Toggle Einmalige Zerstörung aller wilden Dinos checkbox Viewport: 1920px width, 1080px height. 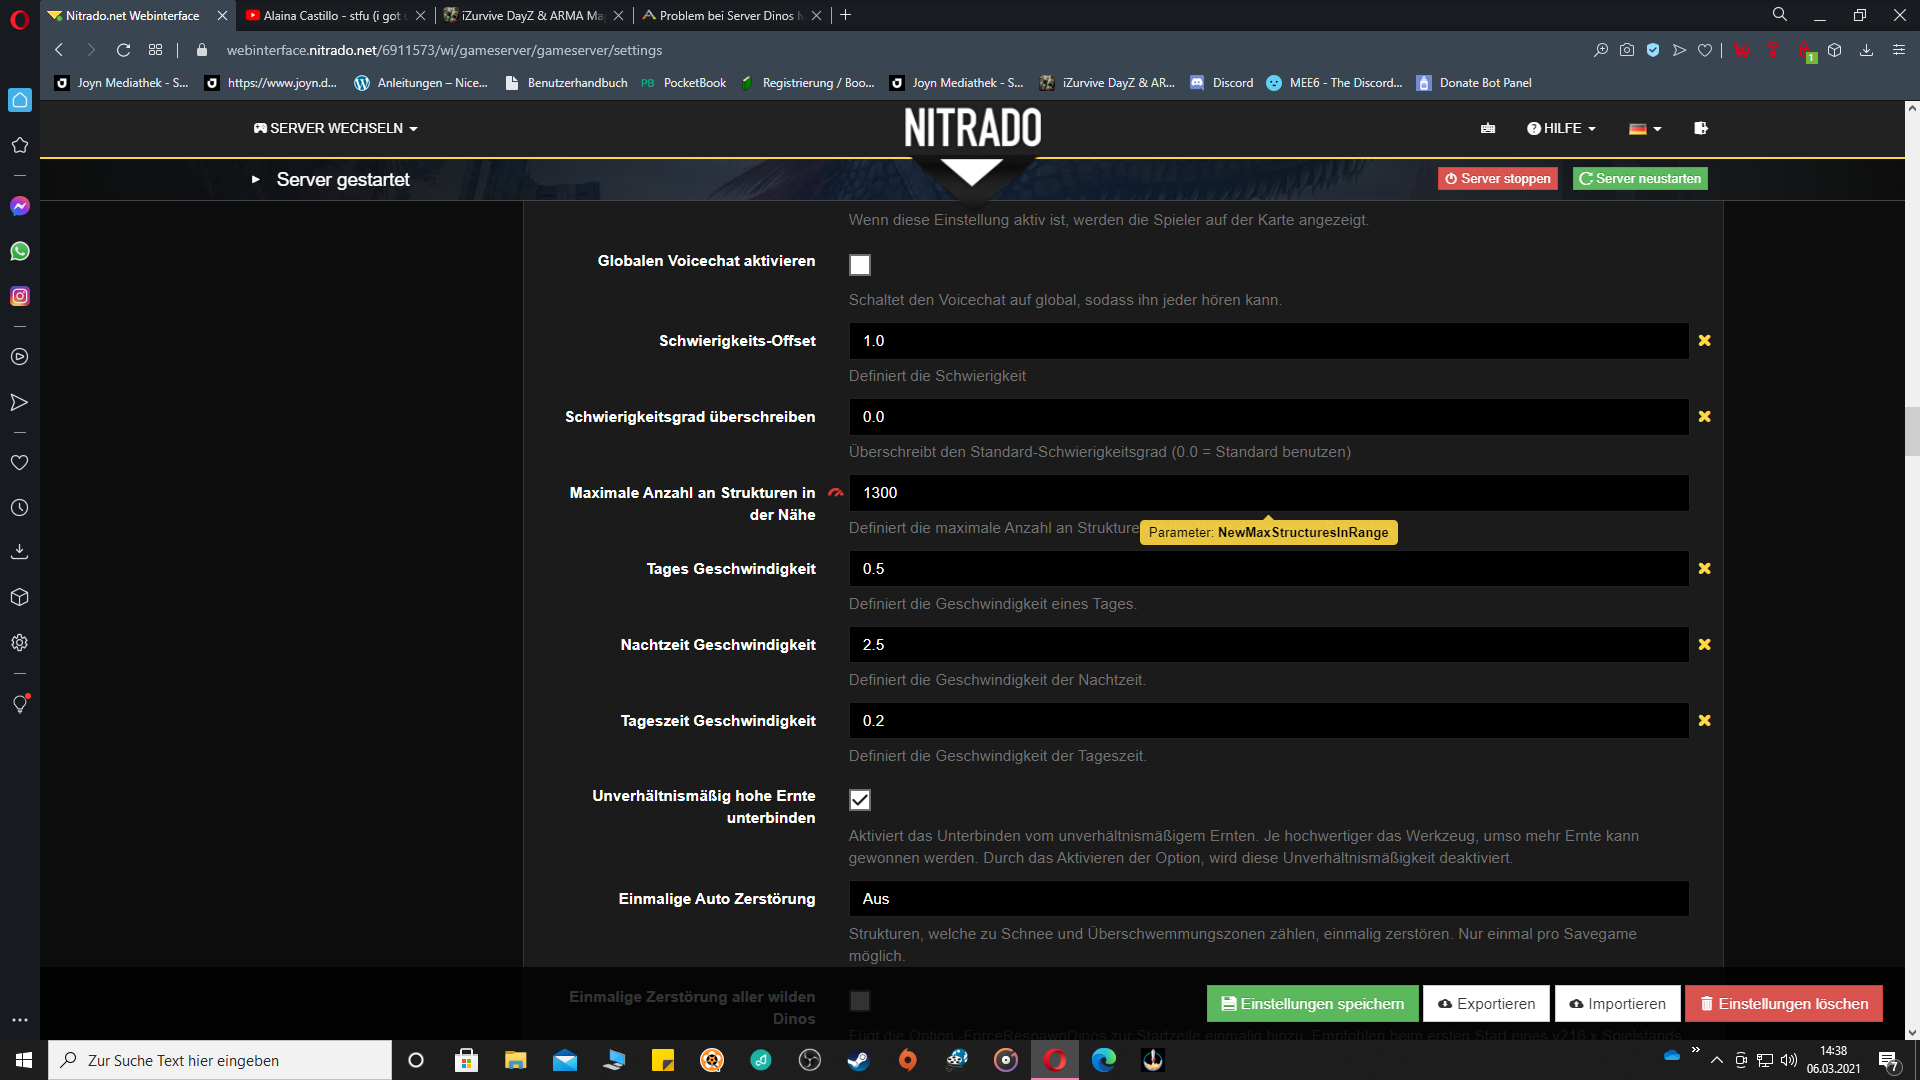(860, 1001)
